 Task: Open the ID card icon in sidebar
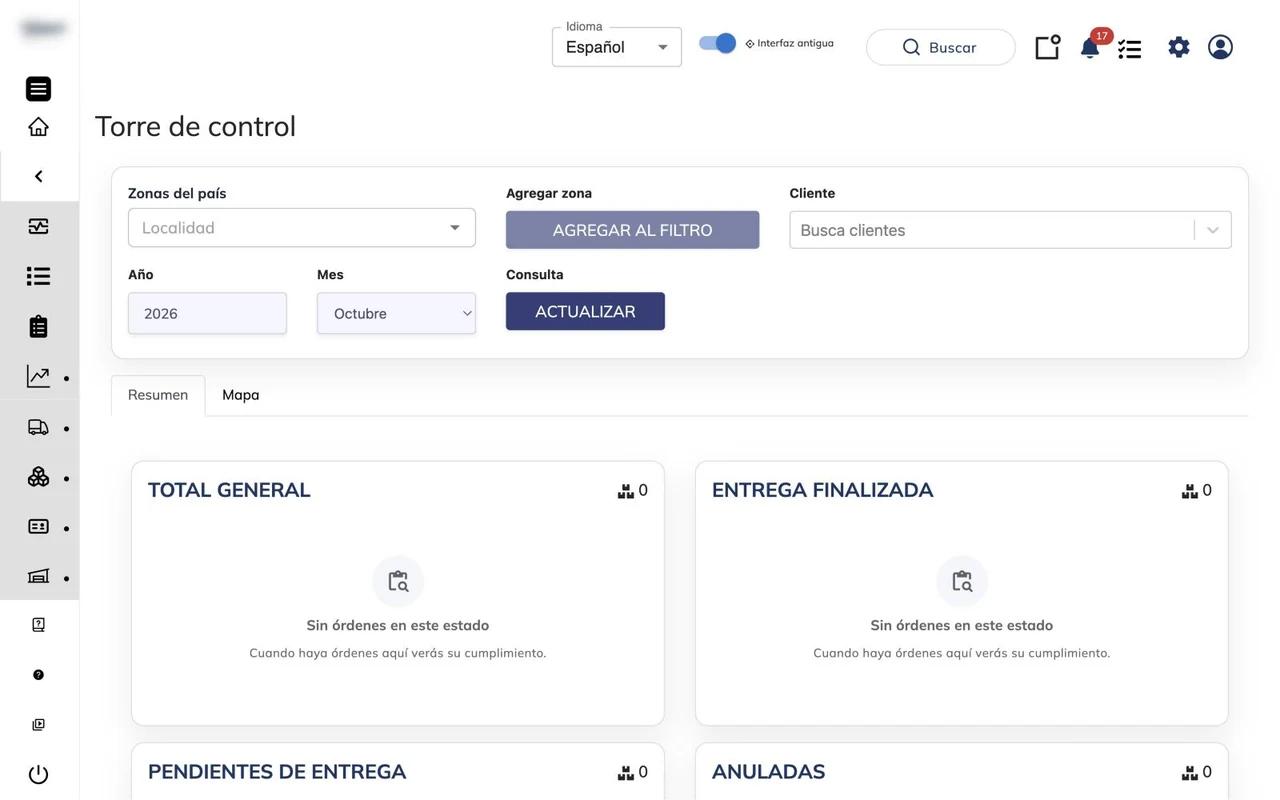coord(38,526)
